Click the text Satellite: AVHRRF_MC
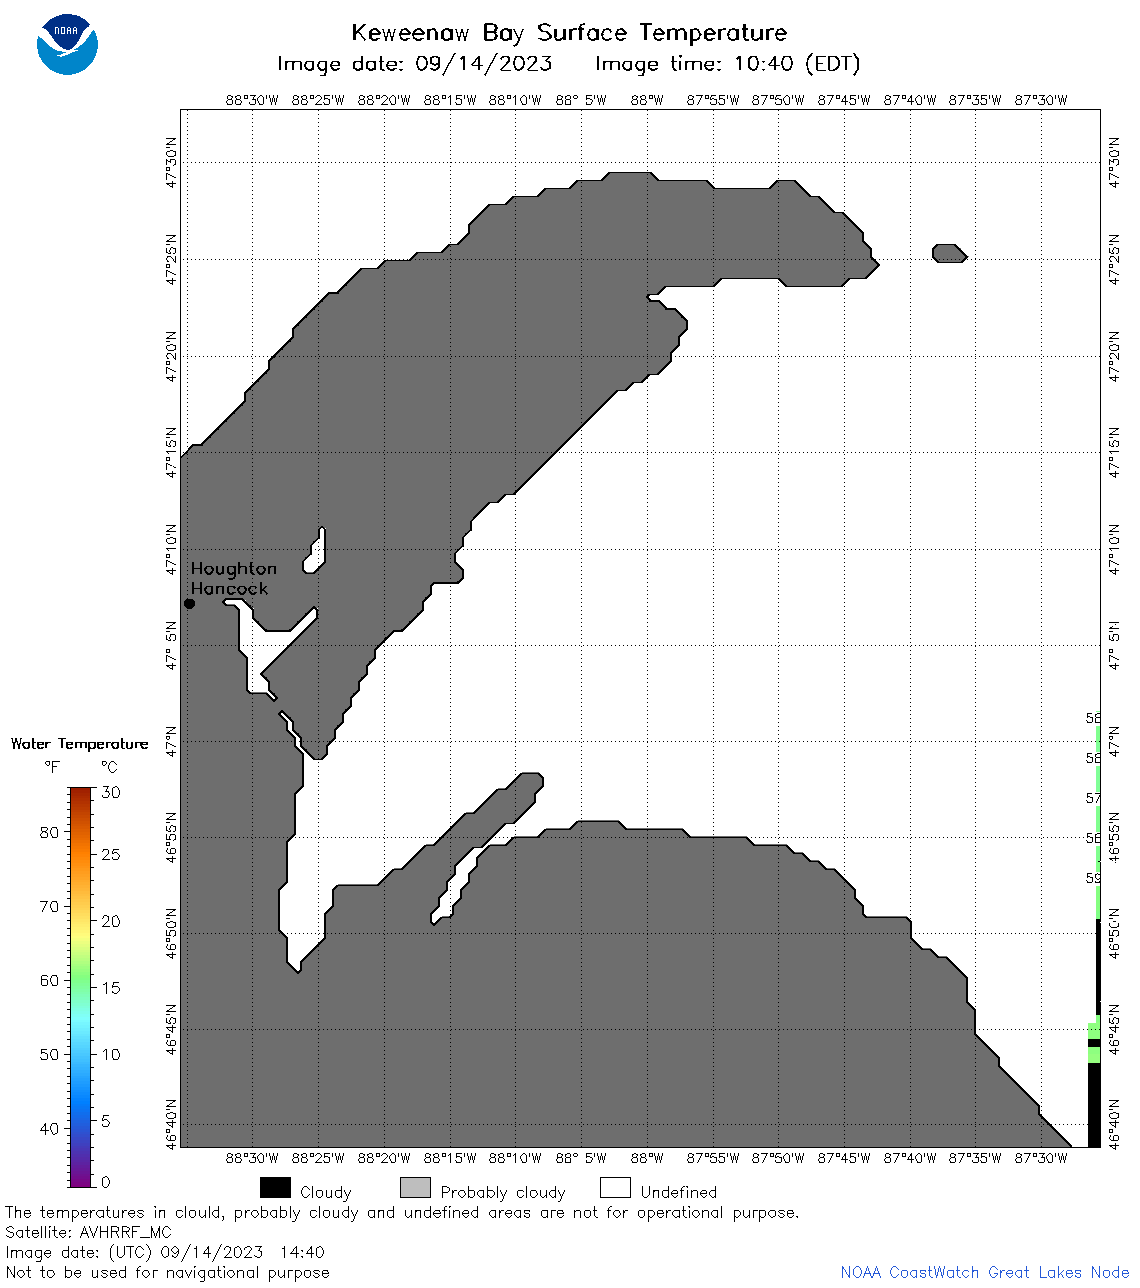 88,1232
